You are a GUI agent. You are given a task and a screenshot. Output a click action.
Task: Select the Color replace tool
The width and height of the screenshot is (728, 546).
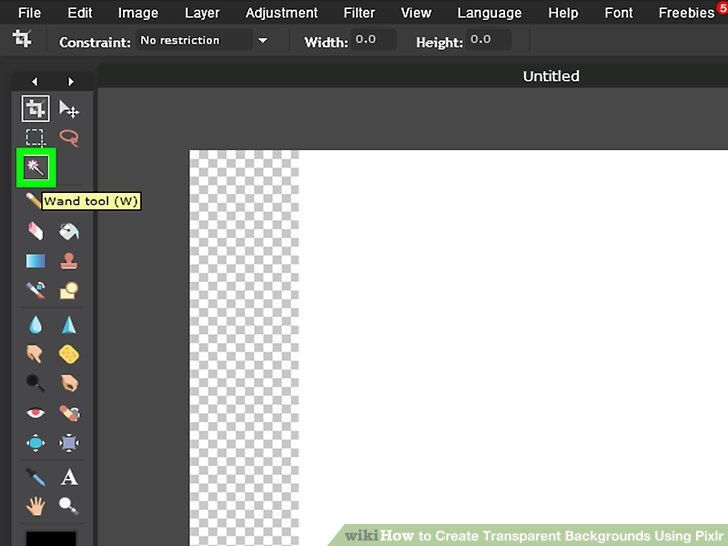click(x=35, y=290)
